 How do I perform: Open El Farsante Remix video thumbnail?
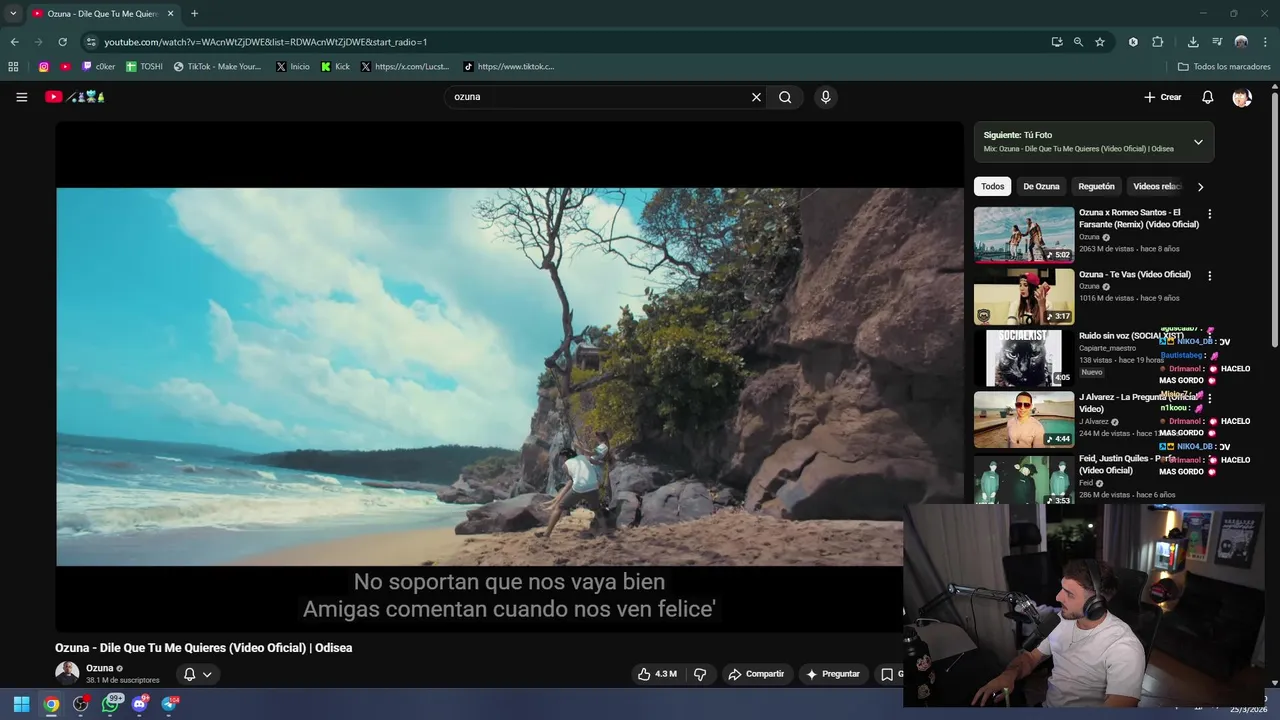tap(1024, 235)
